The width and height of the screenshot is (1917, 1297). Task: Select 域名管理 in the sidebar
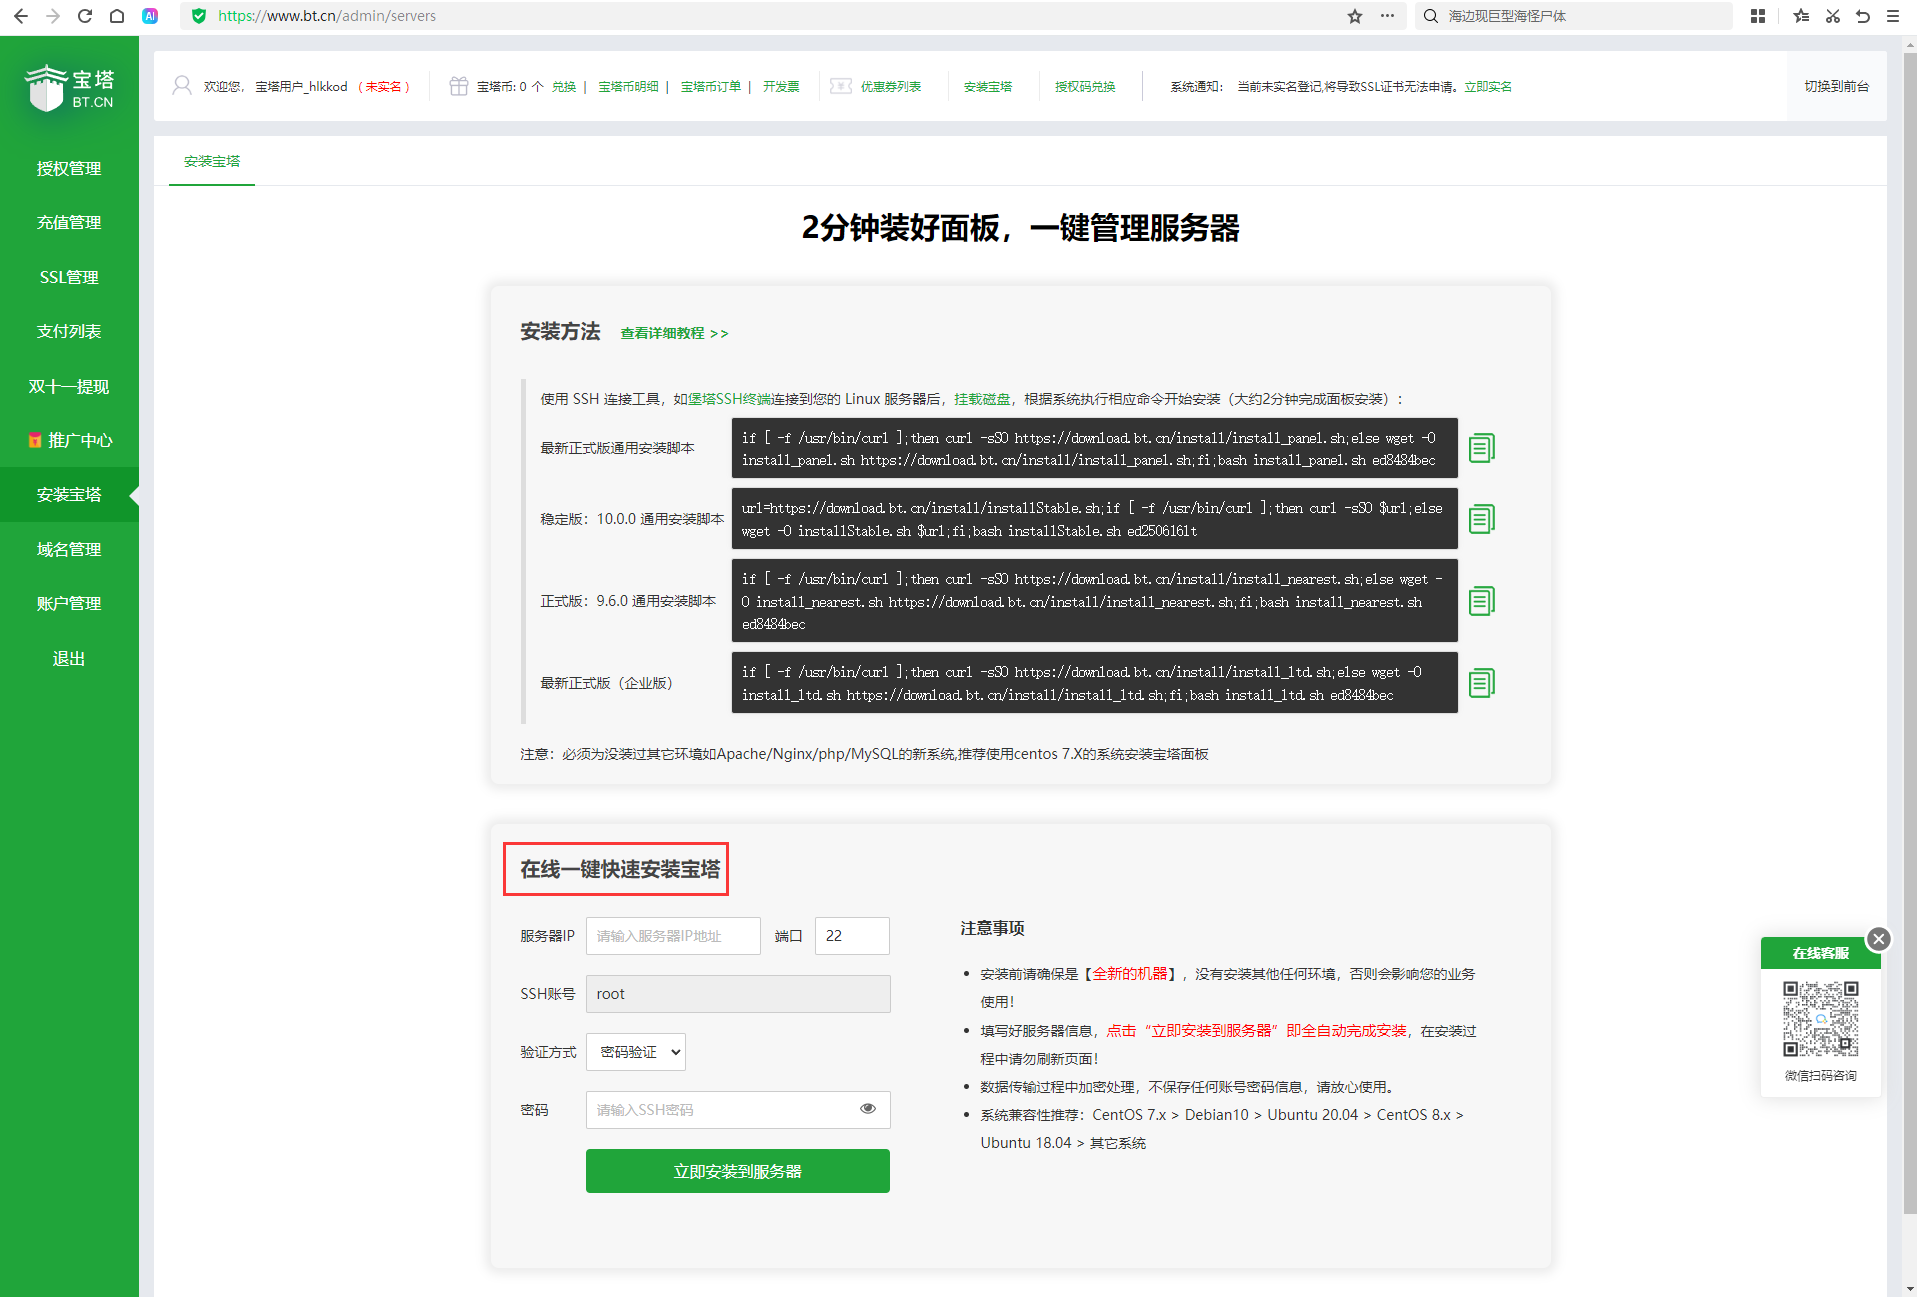coord(69,549)
